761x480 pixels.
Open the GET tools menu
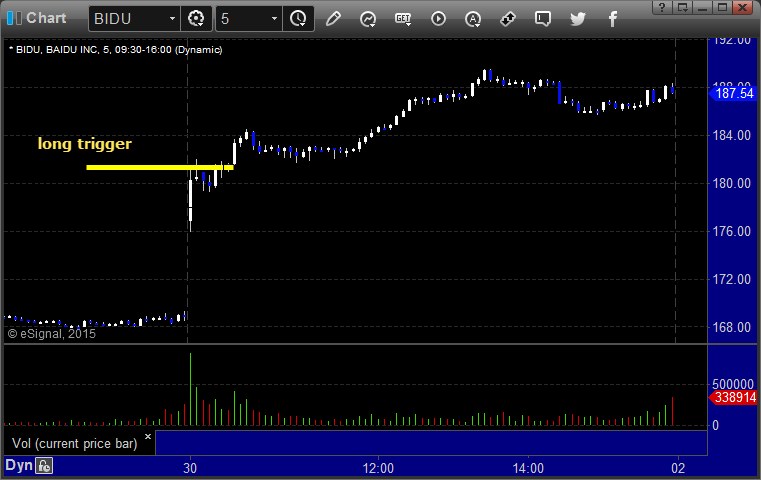[x=403, y=19]
